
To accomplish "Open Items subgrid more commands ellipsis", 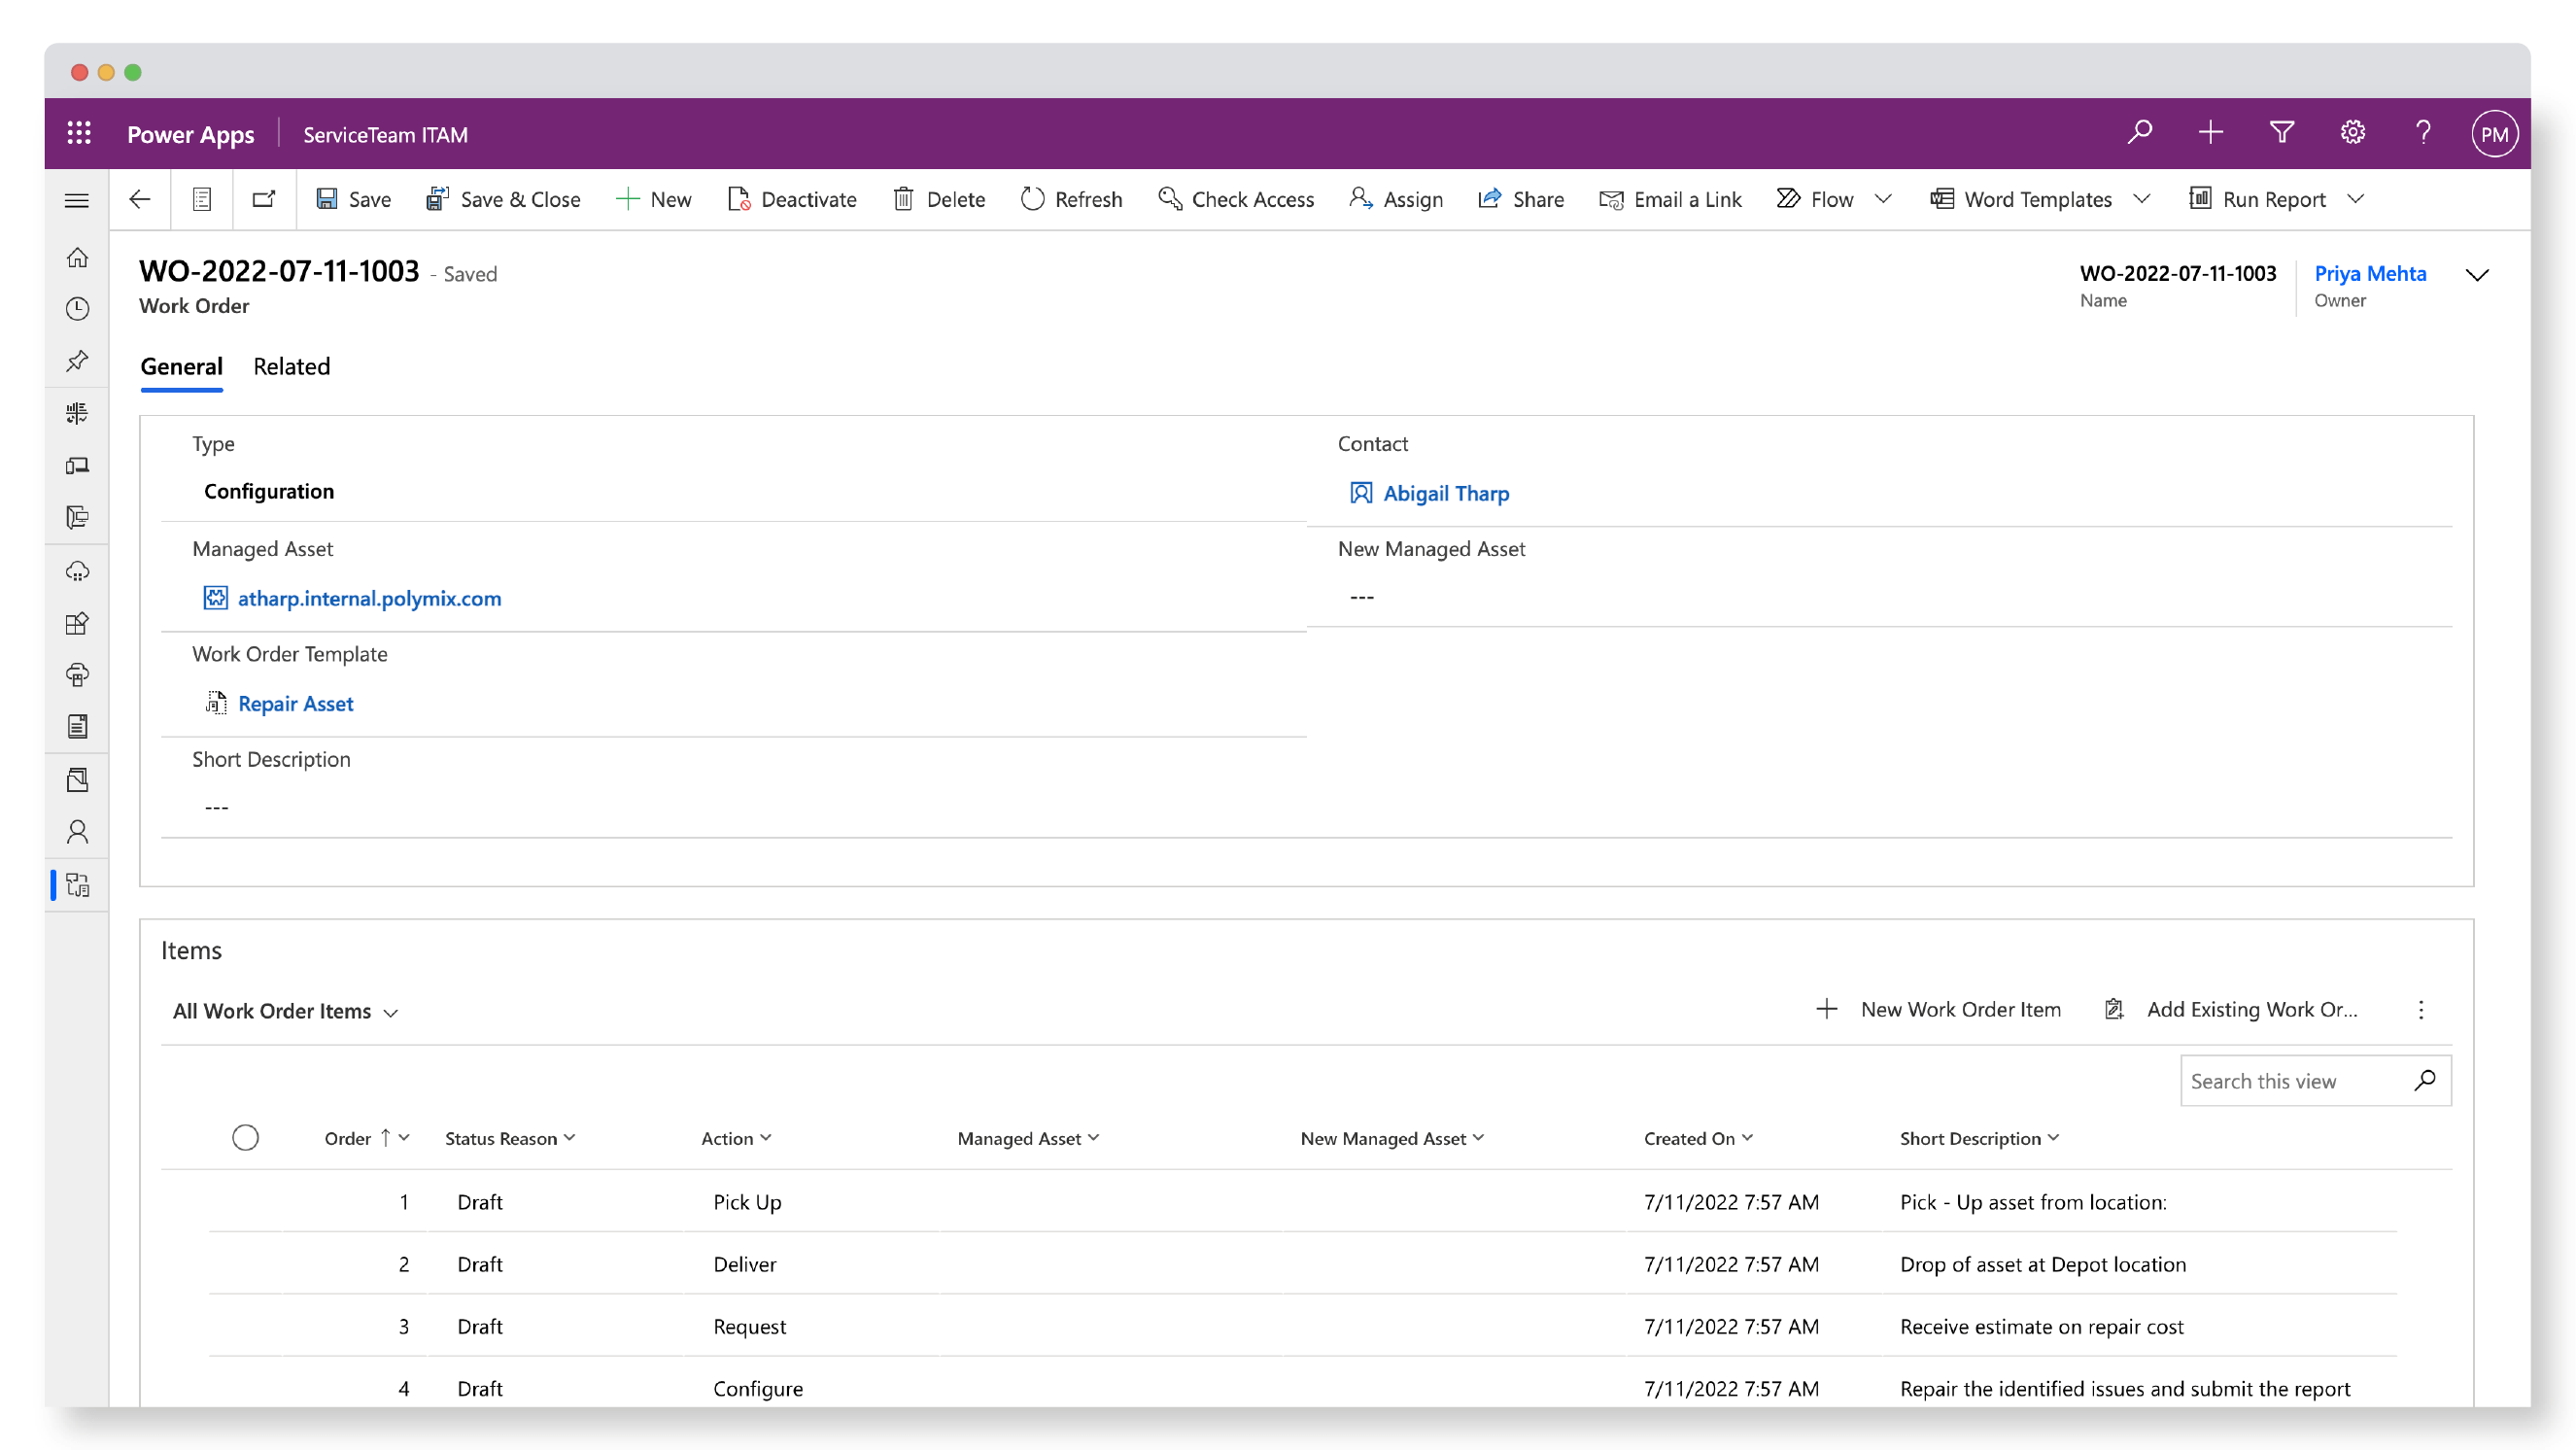I will (2420, 1009).
